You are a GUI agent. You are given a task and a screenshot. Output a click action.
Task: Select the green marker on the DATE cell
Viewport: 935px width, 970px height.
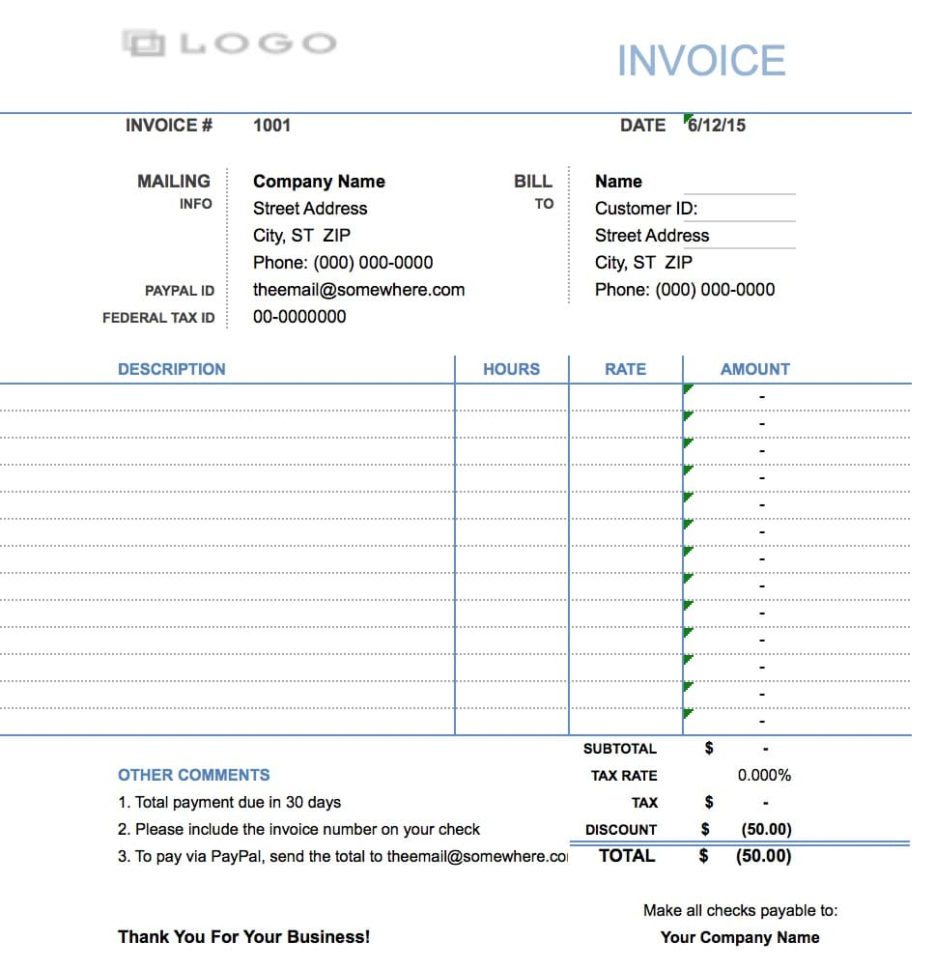click(x=686, y=118)
